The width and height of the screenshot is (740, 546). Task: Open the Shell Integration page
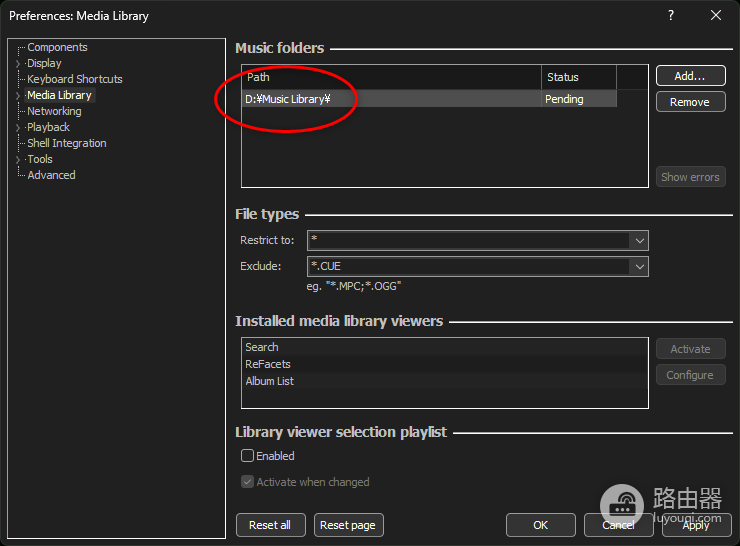click(67, 143)
